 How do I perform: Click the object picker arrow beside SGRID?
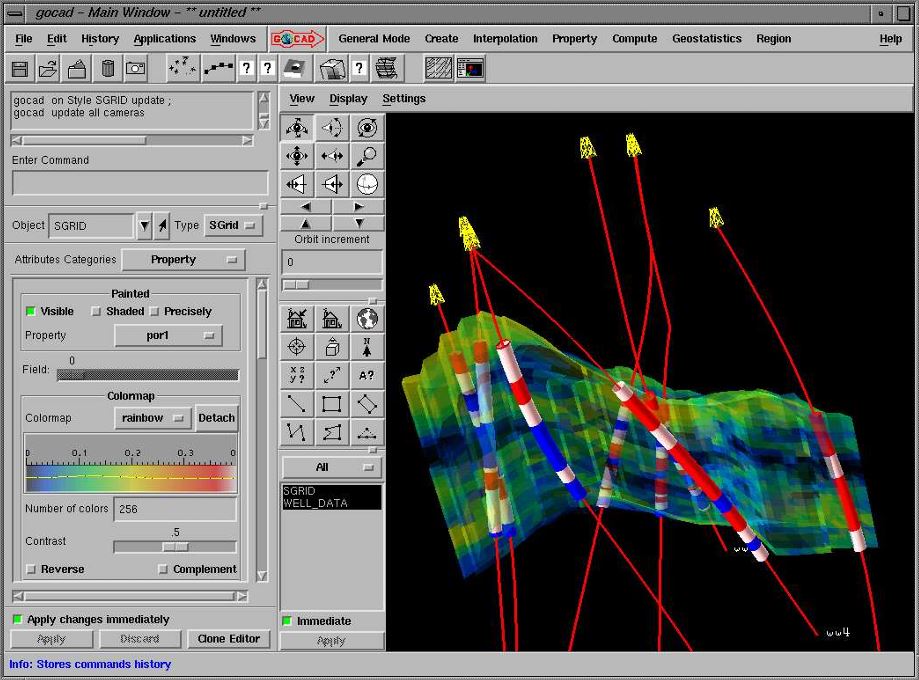pyautogui.click(x=162, y=226)
